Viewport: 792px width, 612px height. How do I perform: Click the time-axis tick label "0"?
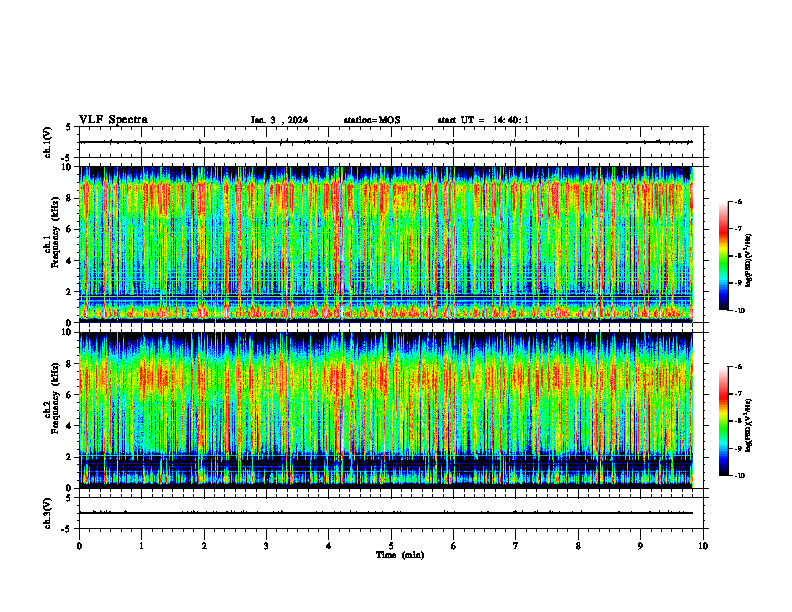79,546
